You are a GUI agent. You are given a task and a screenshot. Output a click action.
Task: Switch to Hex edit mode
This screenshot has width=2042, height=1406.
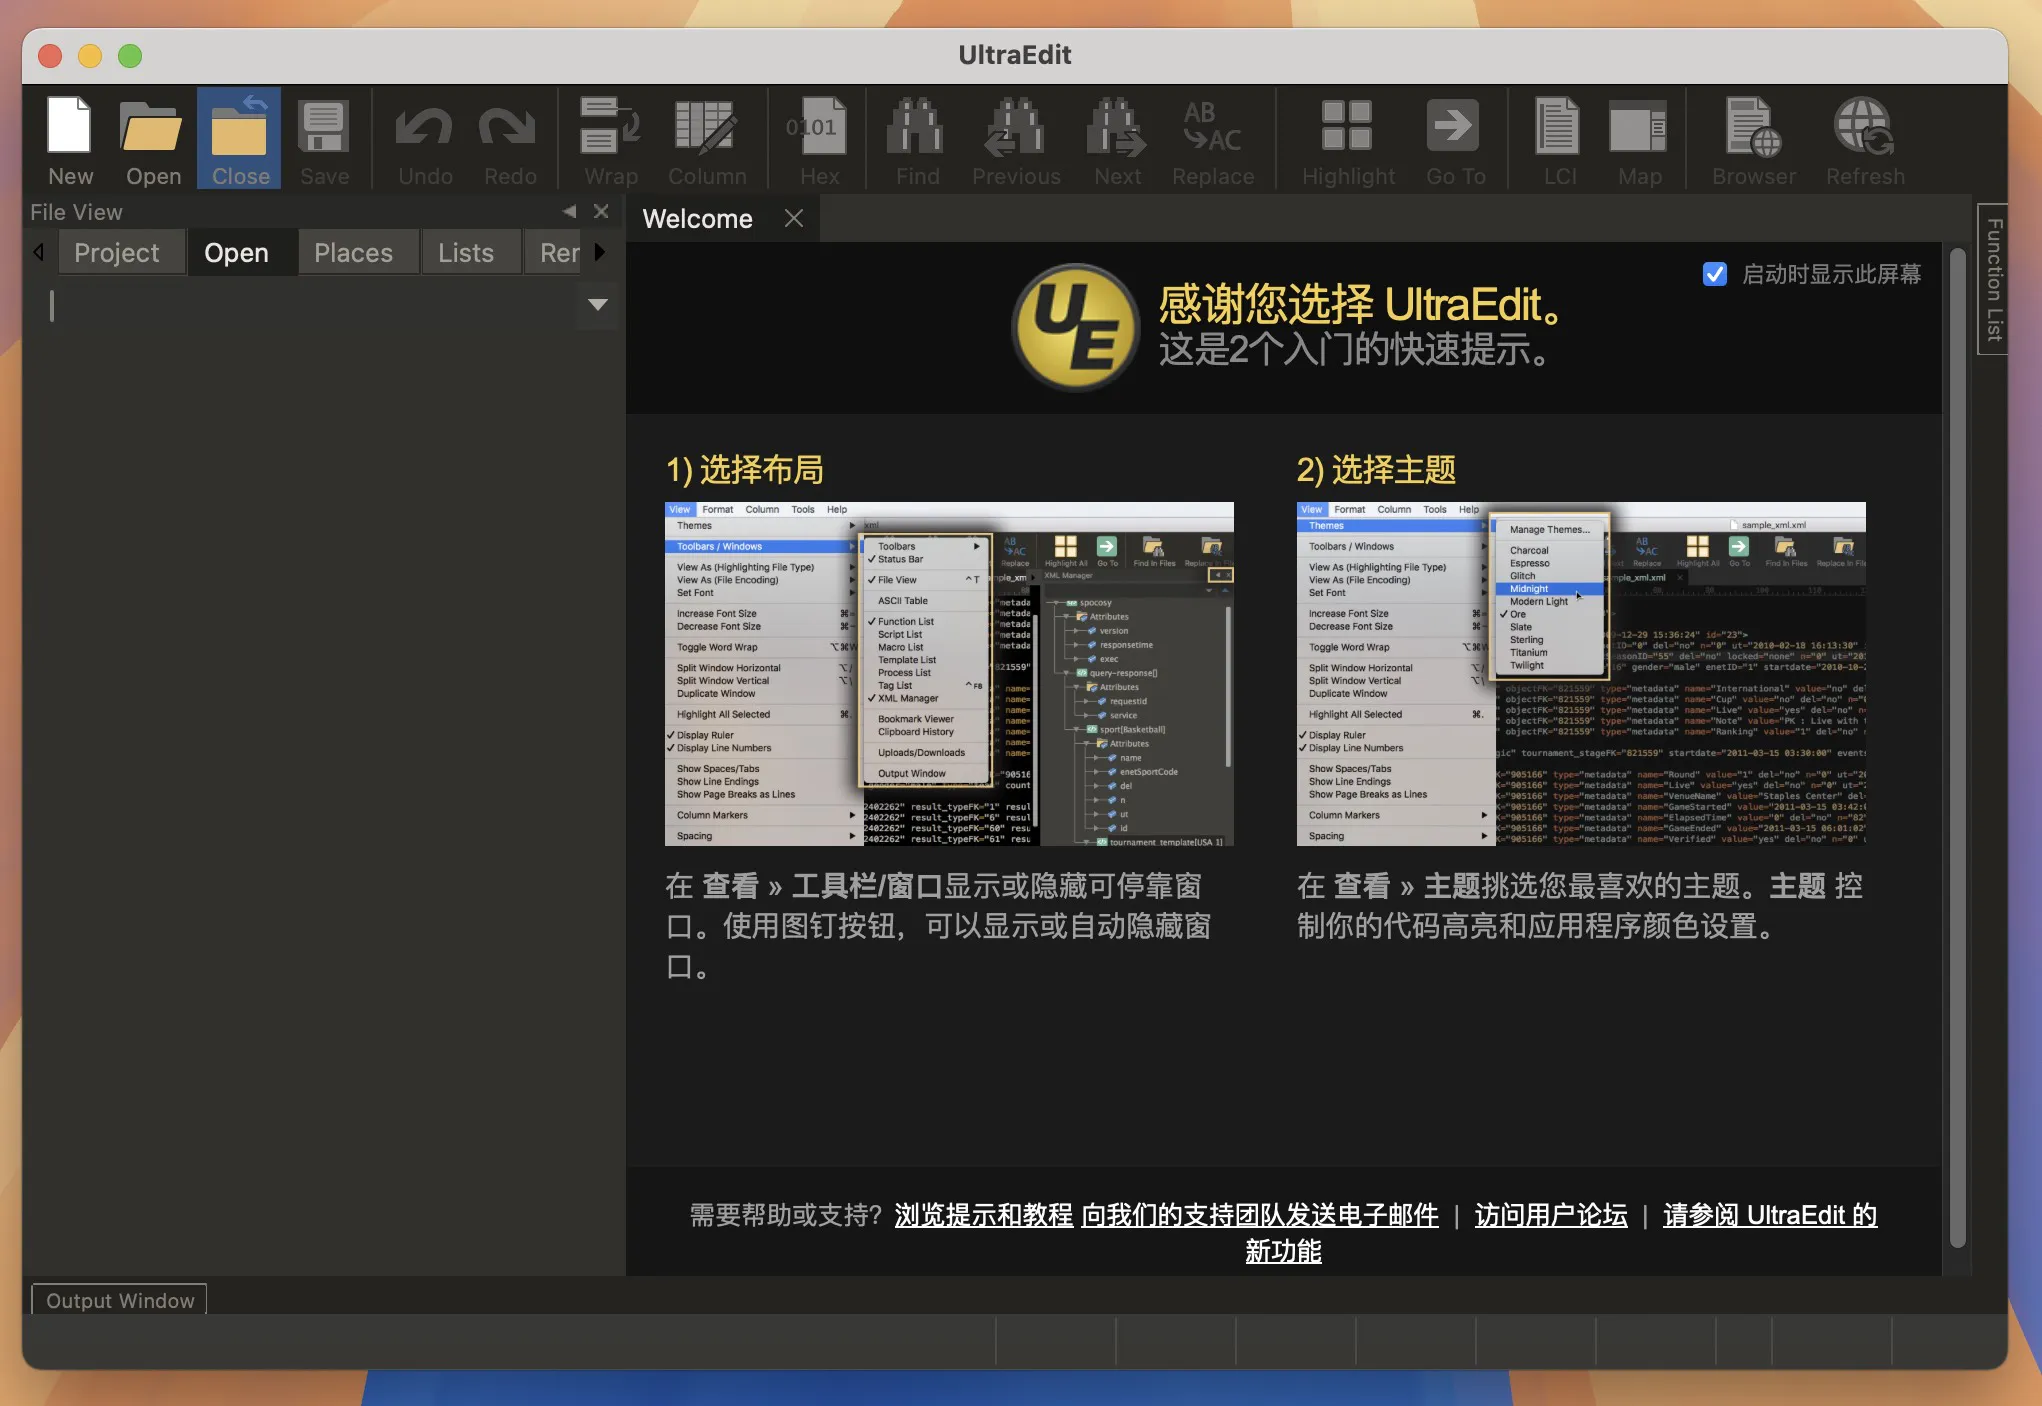(x=819, y=140)
